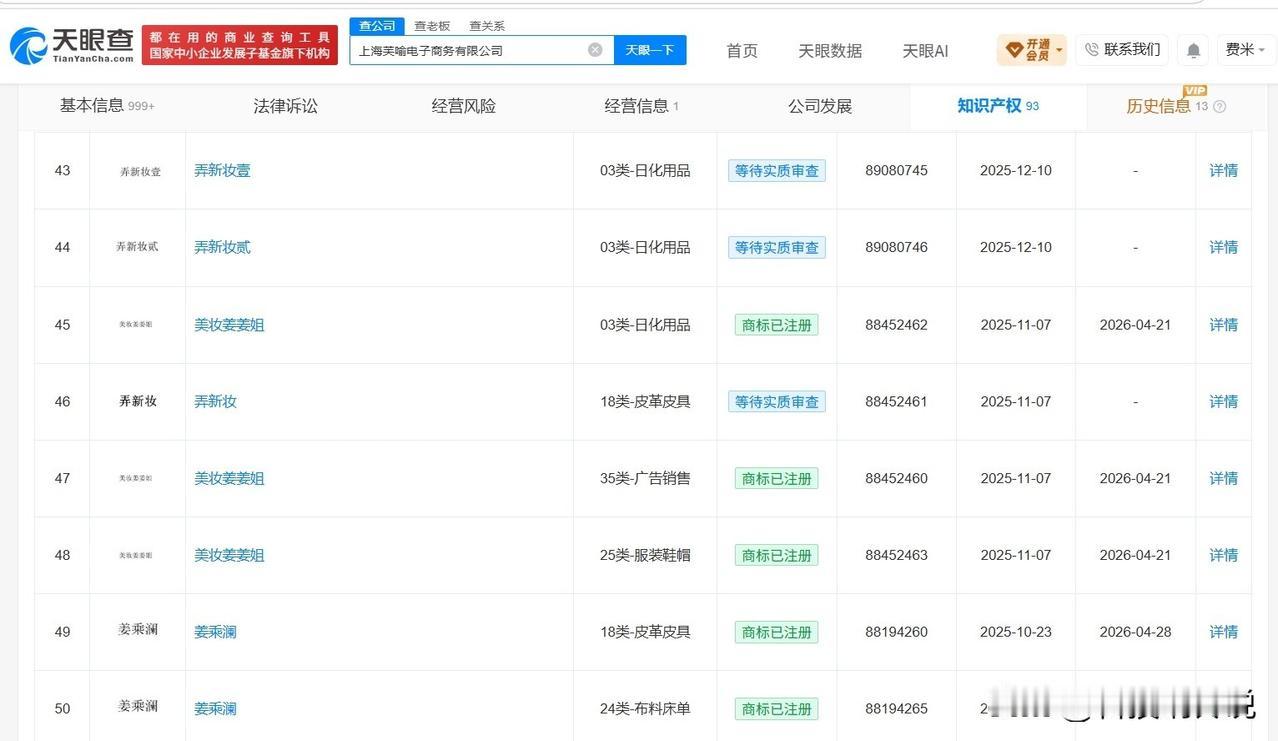This screenshot has width=1278, height=741.
Task: Click 商标已注册 status tag in row 45
Action: [x=777, y=325]
